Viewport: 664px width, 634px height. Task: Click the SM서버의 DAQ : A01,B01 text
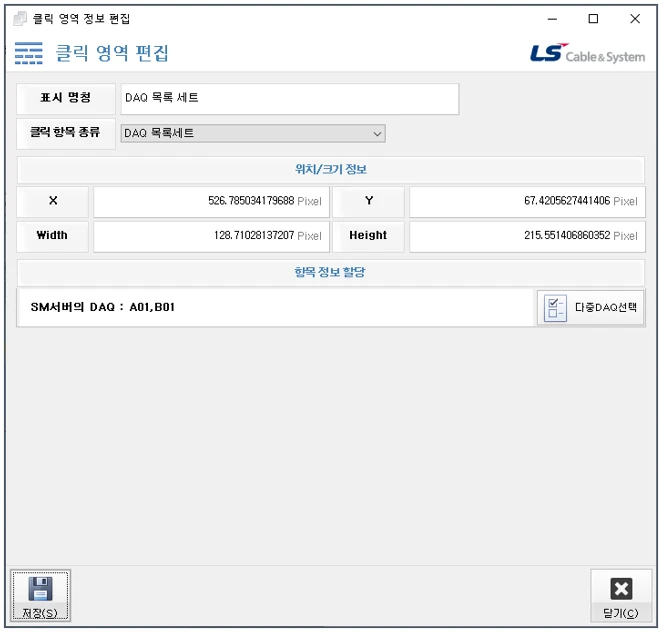coord(102,307)
